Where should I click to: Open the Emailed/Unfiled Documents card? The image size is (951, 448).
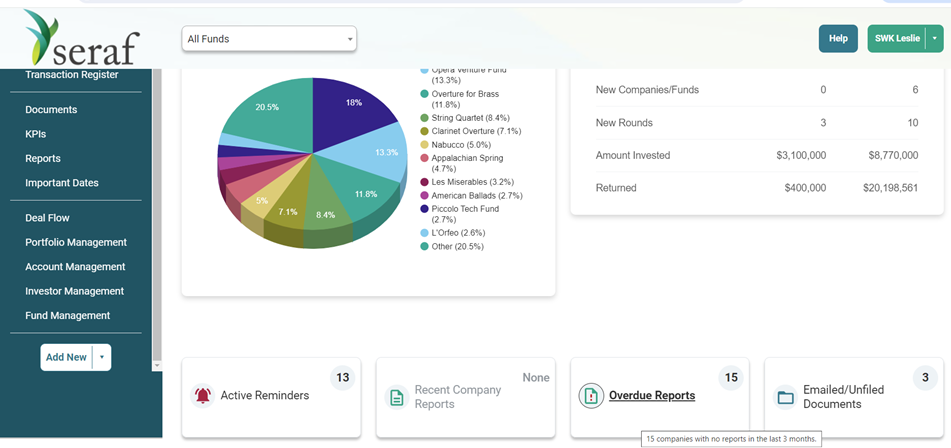click(855, 397)
